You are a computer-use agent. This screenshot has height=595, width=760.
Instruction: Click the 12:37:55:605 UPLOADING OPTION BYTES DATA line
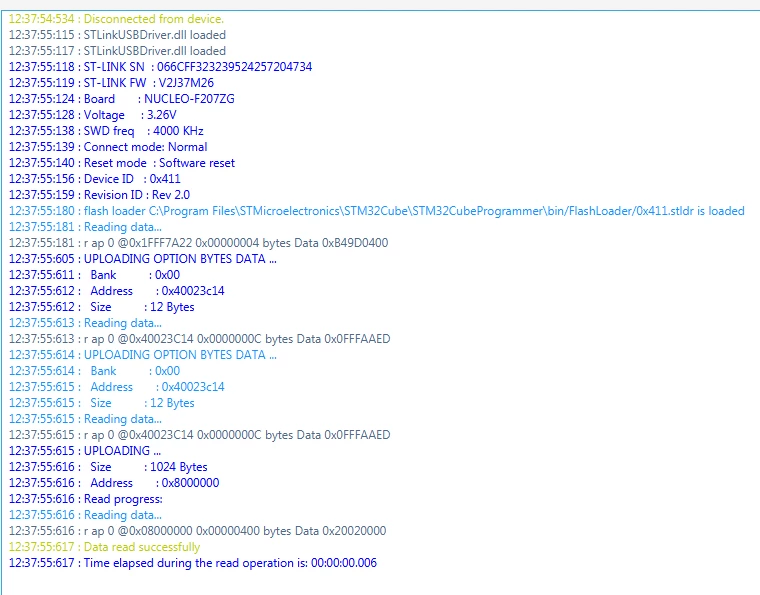tap(143, 259)
